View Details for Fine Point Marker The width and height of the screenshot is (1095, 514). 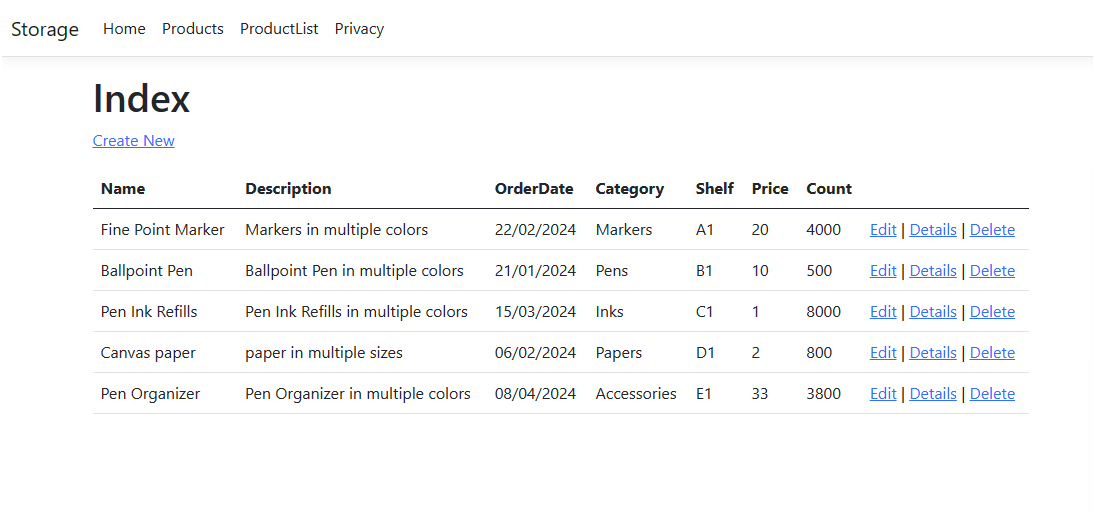point(932,230)
